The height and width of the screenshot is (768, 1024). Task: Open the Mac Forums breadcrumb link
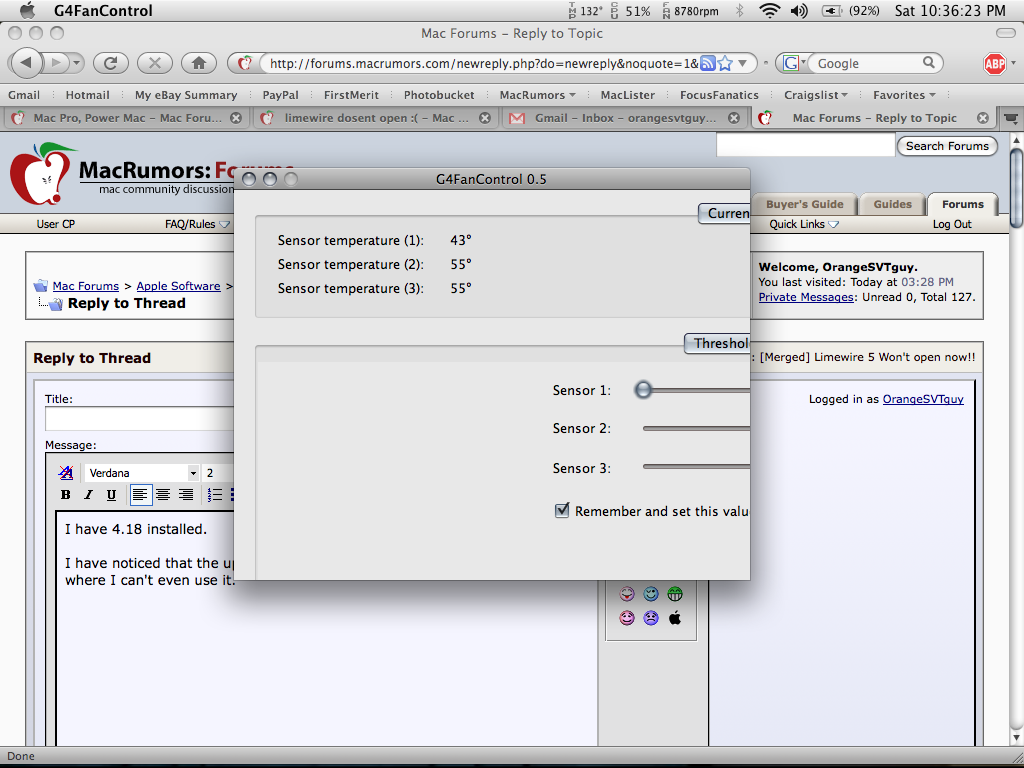click(86, 286)
